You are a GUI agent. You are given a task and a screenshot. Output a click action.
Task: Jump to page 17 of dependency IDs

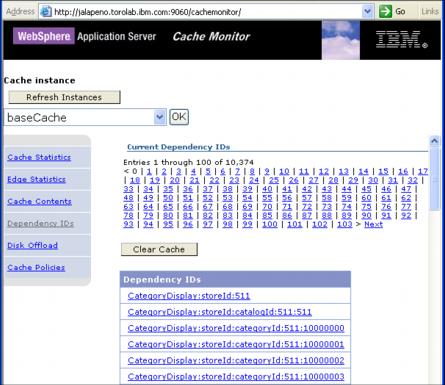pyautogui.click(x=423, y=171)
